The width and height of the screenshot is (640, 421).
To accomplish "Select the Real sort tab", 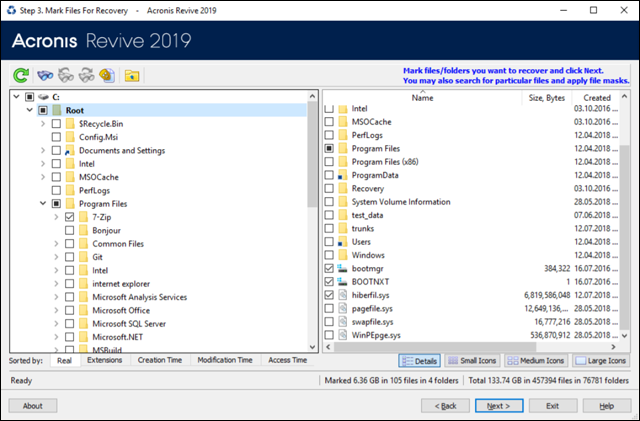I will 64,360.
